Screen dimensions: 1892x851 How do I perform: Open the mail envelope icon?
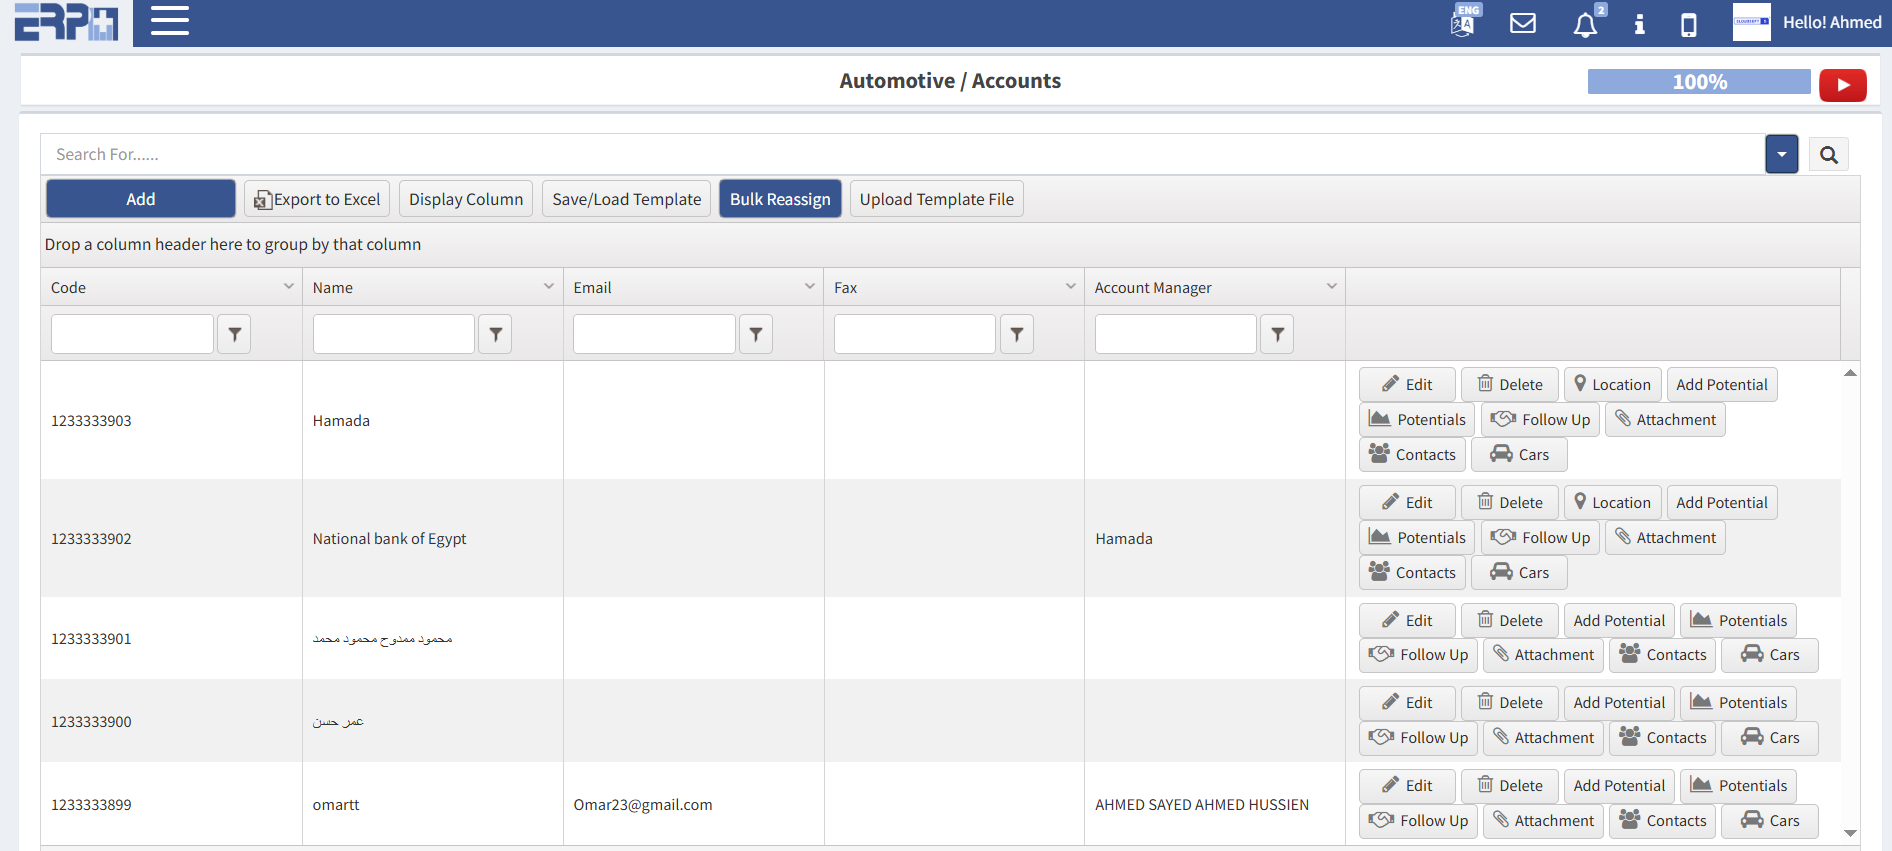[1522, 23]
